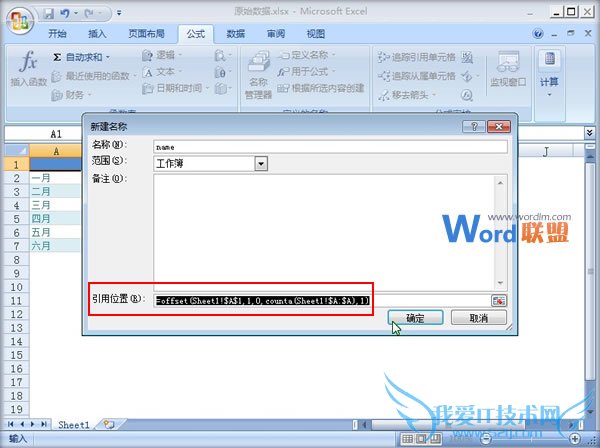Open the 名称管理器
The height and width of the screenshot is (448, 600).
258,75
